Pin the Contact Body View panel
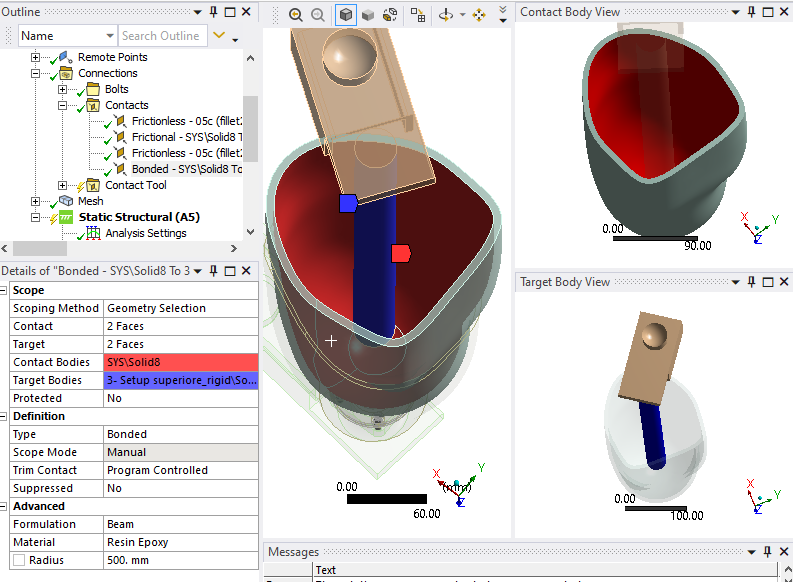 coord(752,12)
